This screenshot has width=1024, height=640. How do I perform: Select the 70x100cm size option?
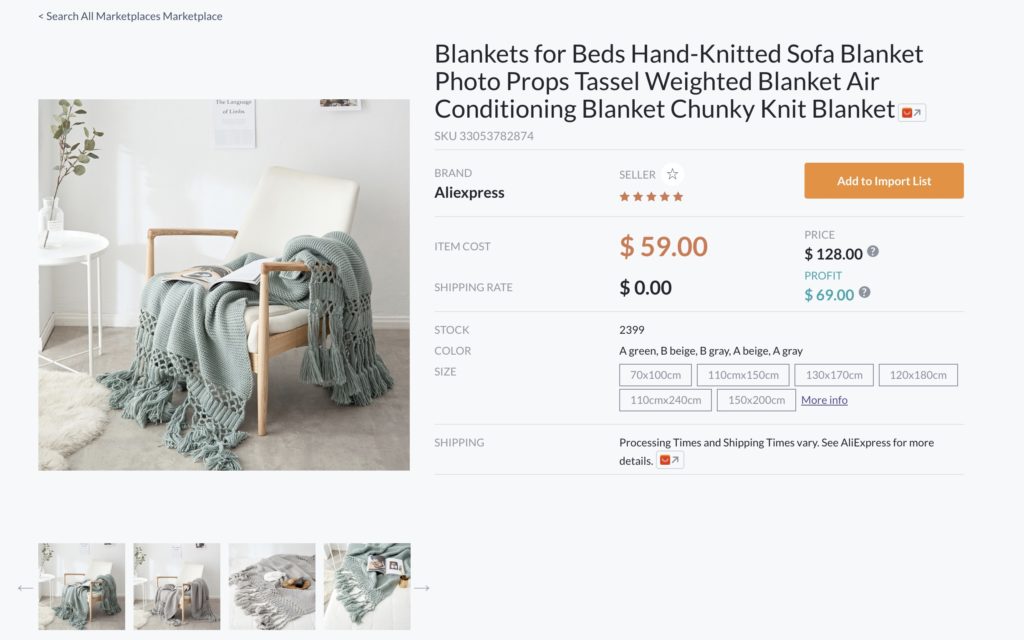[x=655, y=375]
